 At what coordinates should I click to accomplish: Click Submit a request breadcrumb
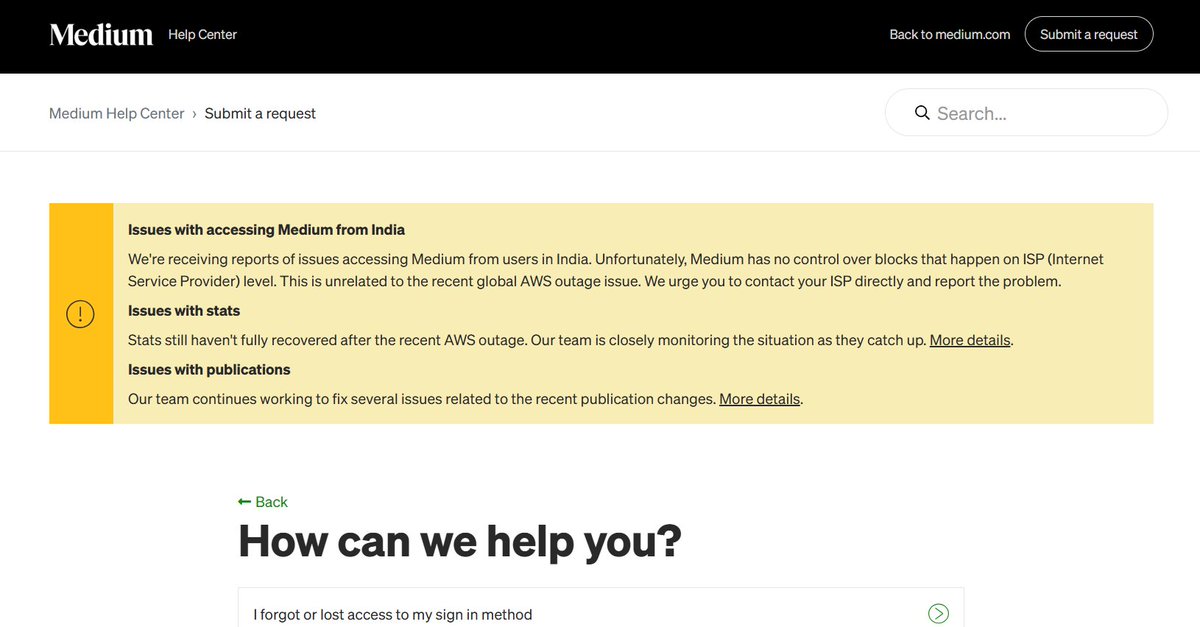[x=260, y=113]
